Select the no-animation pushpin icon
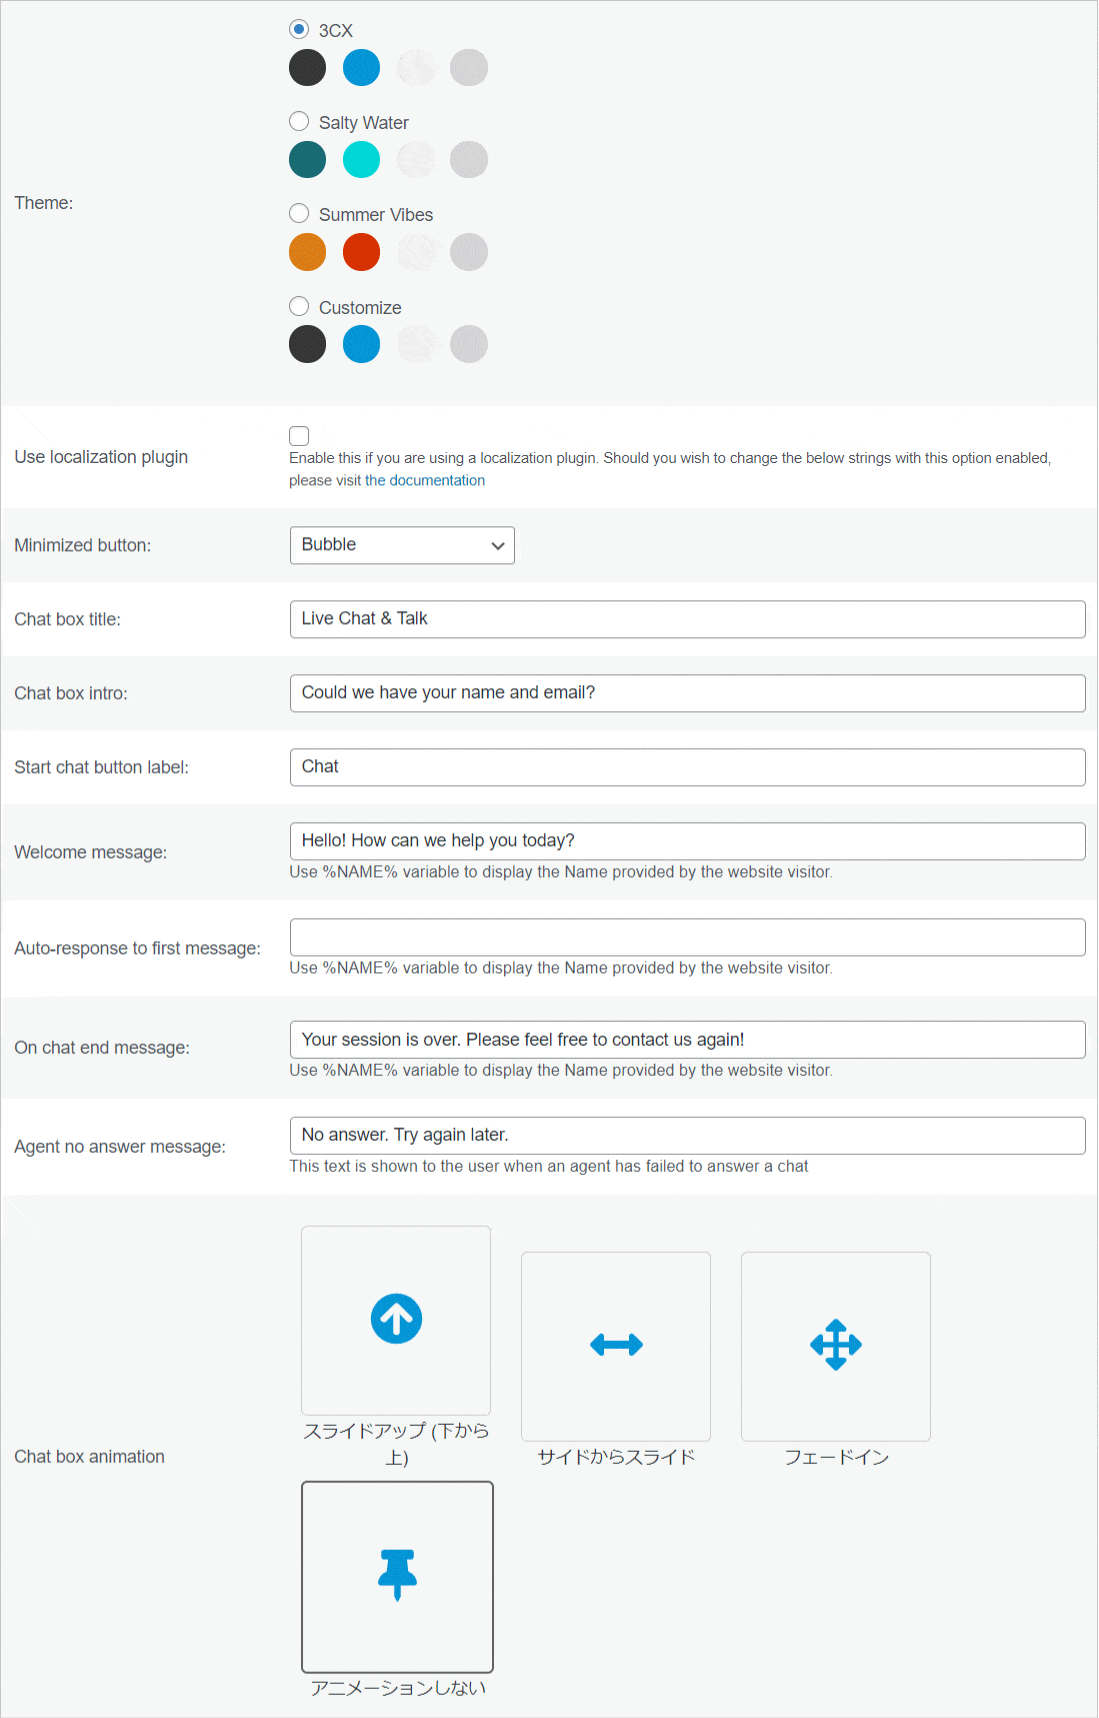The image size is (1099, 1718). click(x=397, y=1575)
